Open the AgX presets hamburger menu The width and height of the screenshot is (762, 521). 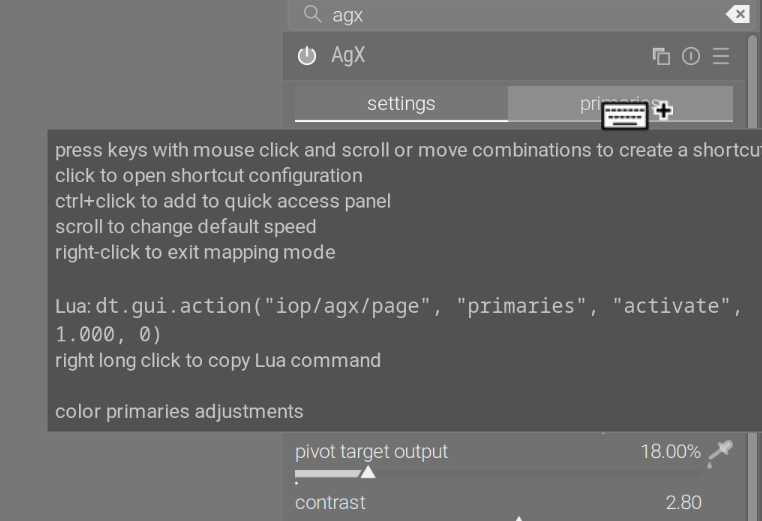point(721,57)
